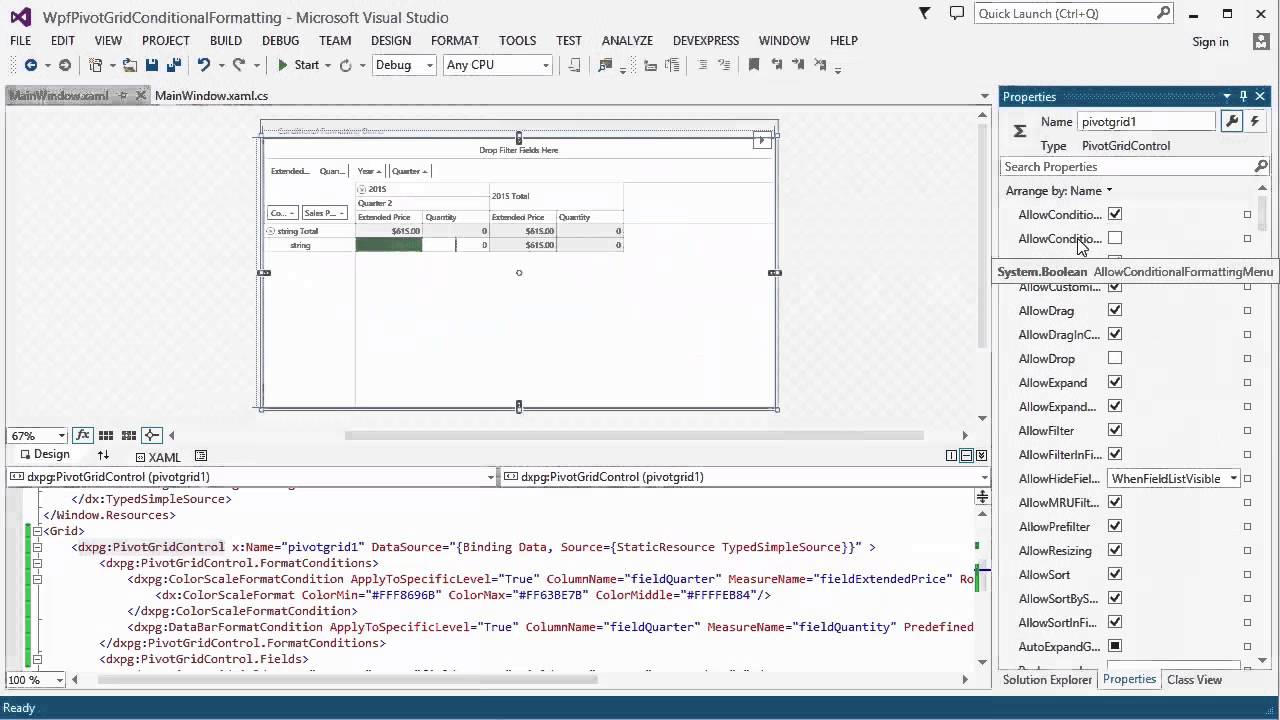Switch to the MainWindow.xaml.cs tab
This screenshot has height=720, width=1280.
point(211,96)
